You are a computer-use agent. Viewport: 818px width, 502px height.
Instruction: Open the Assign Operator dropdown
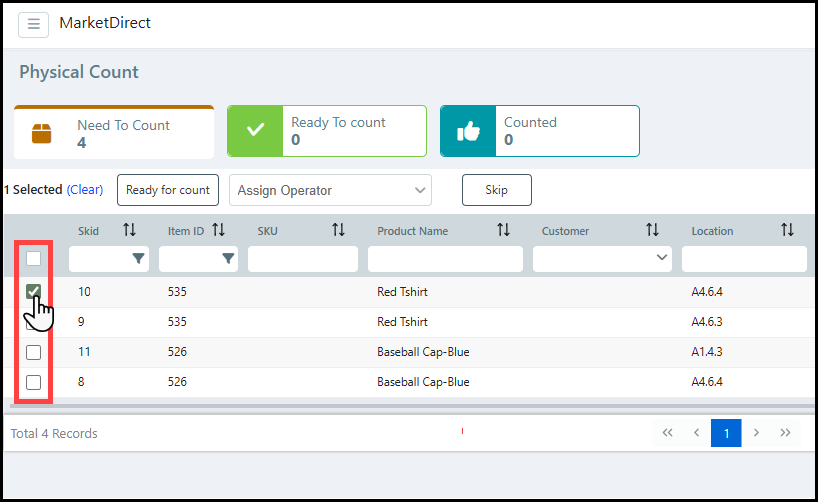pos(331,190)
